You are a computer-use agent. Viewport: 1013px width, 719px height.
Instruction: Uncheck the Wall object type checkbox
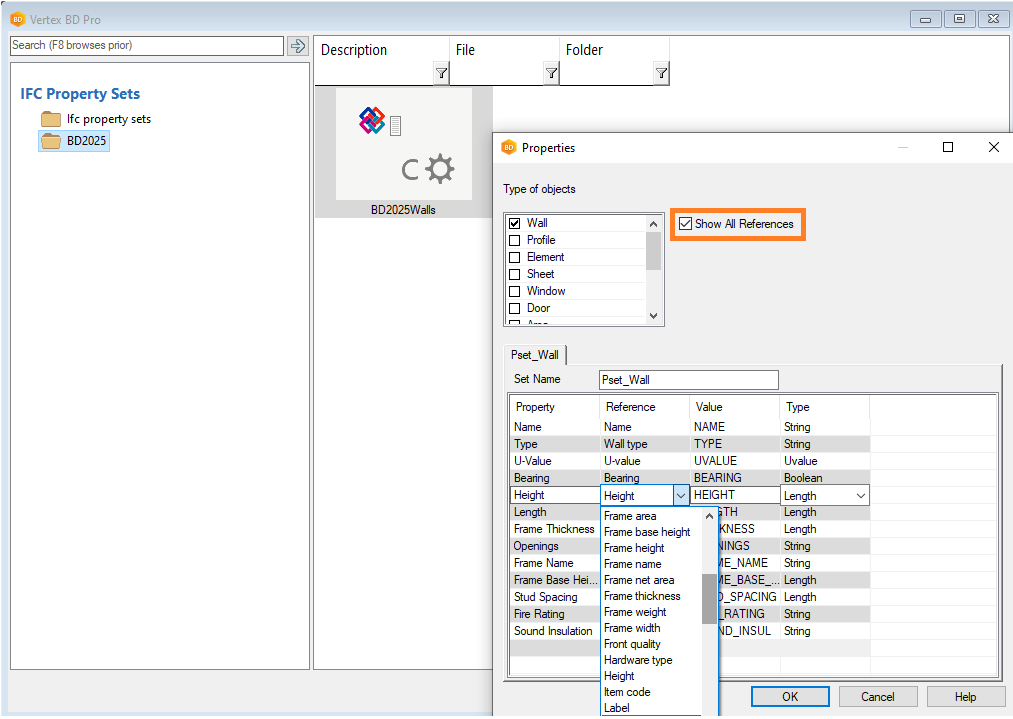pos(515,223)
